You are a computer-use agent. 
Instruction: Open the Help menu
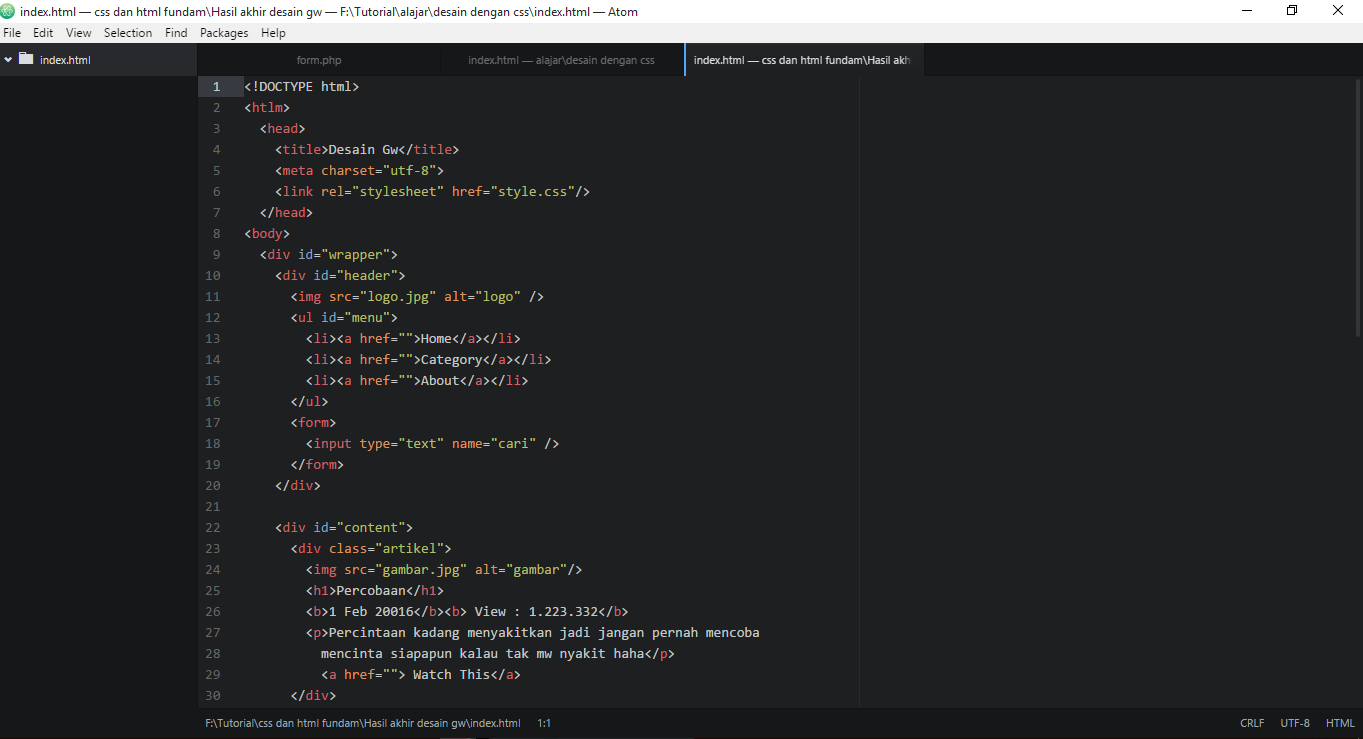tap(273, 32)
